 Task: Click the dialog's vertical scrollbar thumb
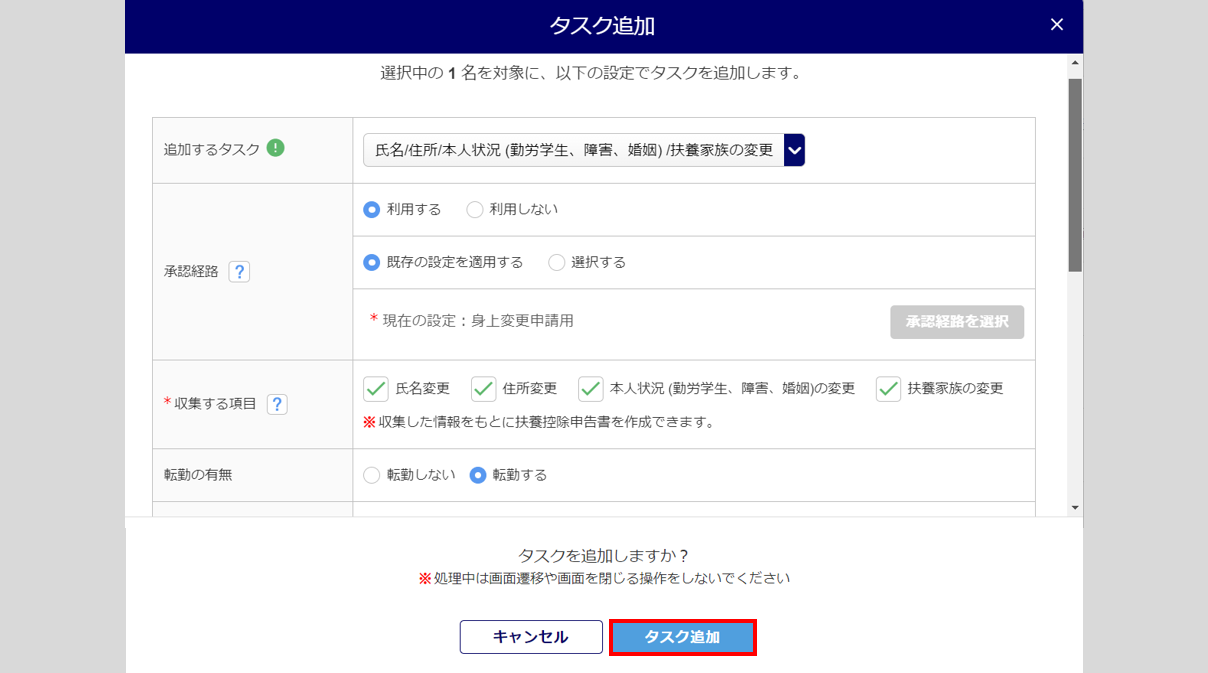click(x=1075, y=175)
